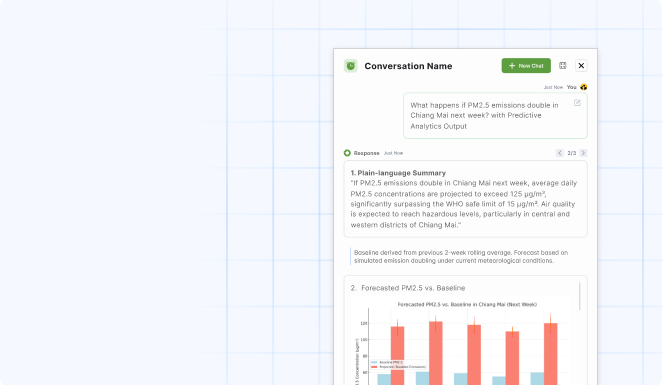
Task: Click the tallest red projected bar
Action: pyautogui.click(x=436, y=353)
